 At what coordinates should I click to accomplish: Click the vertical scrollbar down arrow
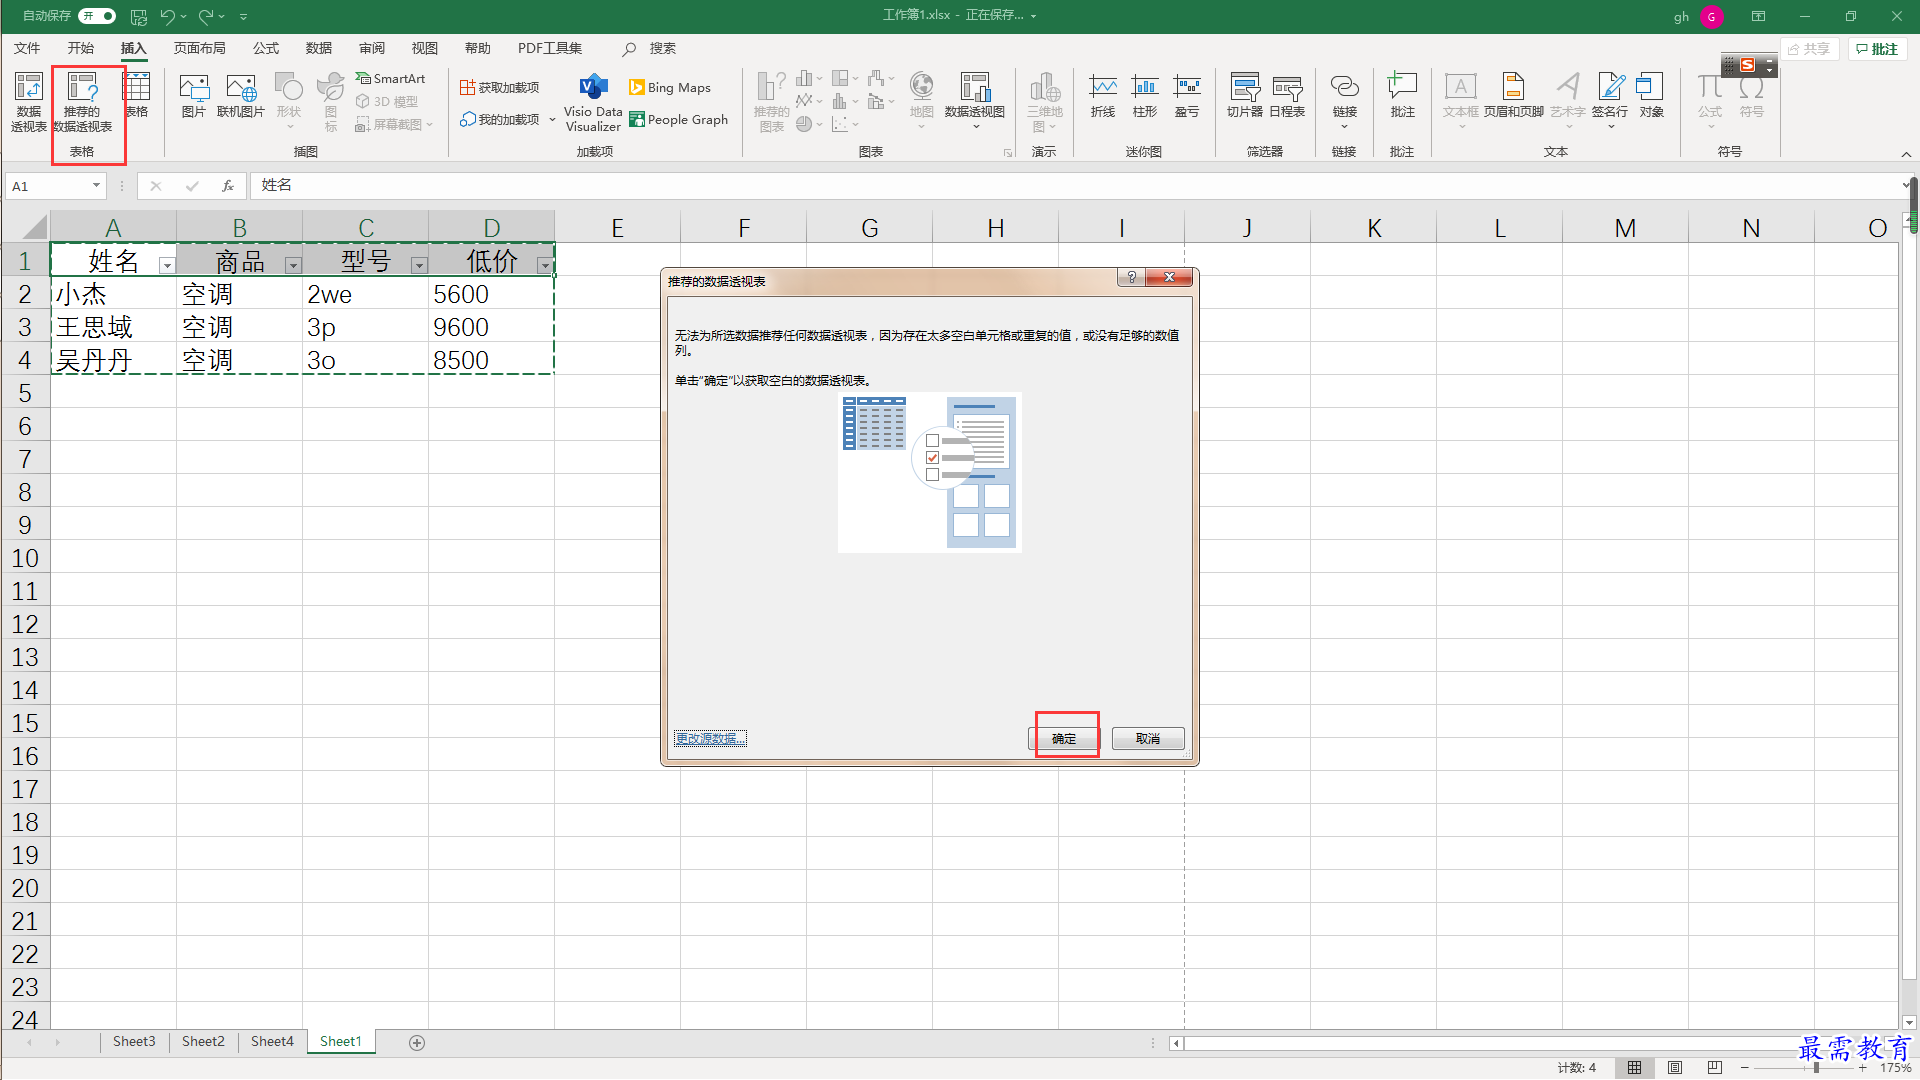point(1909,1023)
